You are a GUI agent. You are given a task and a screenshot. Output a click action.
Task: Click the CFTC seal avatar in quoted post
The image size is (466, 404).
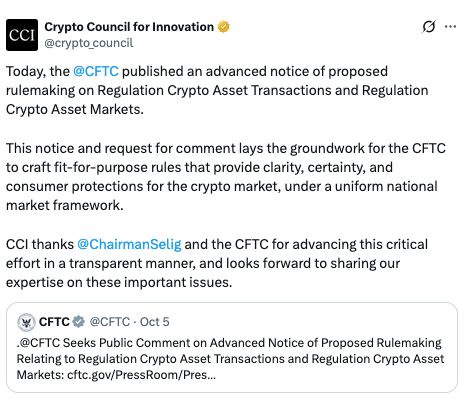coord(26,322)
